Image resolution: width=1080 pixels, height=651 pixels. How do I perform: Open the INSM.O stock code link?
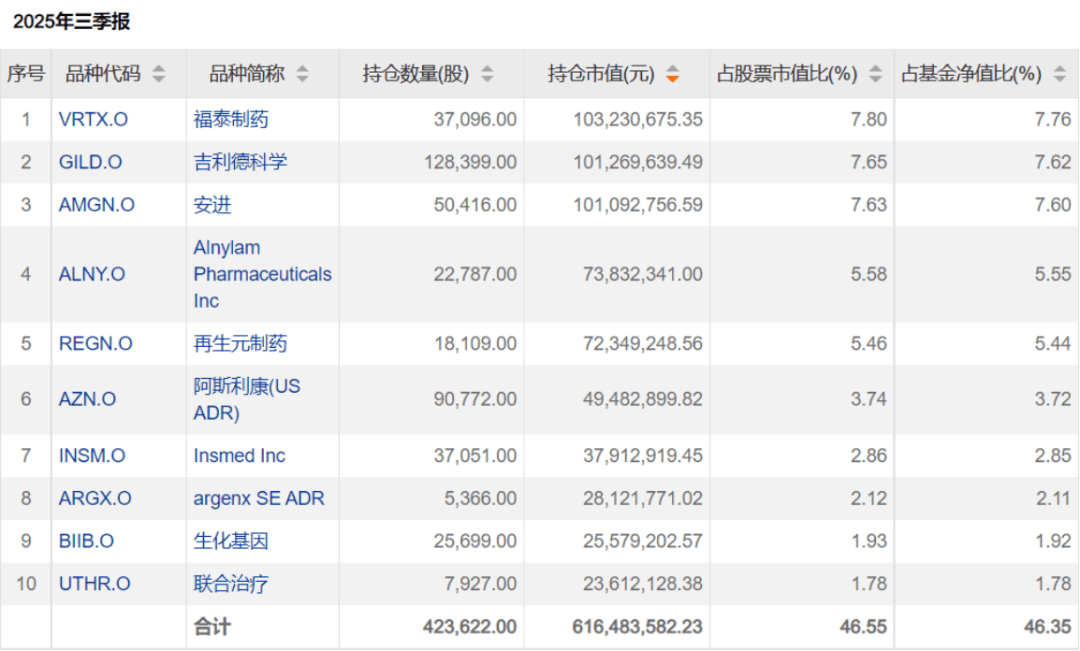pyautogui.click(x=92, y=456)
